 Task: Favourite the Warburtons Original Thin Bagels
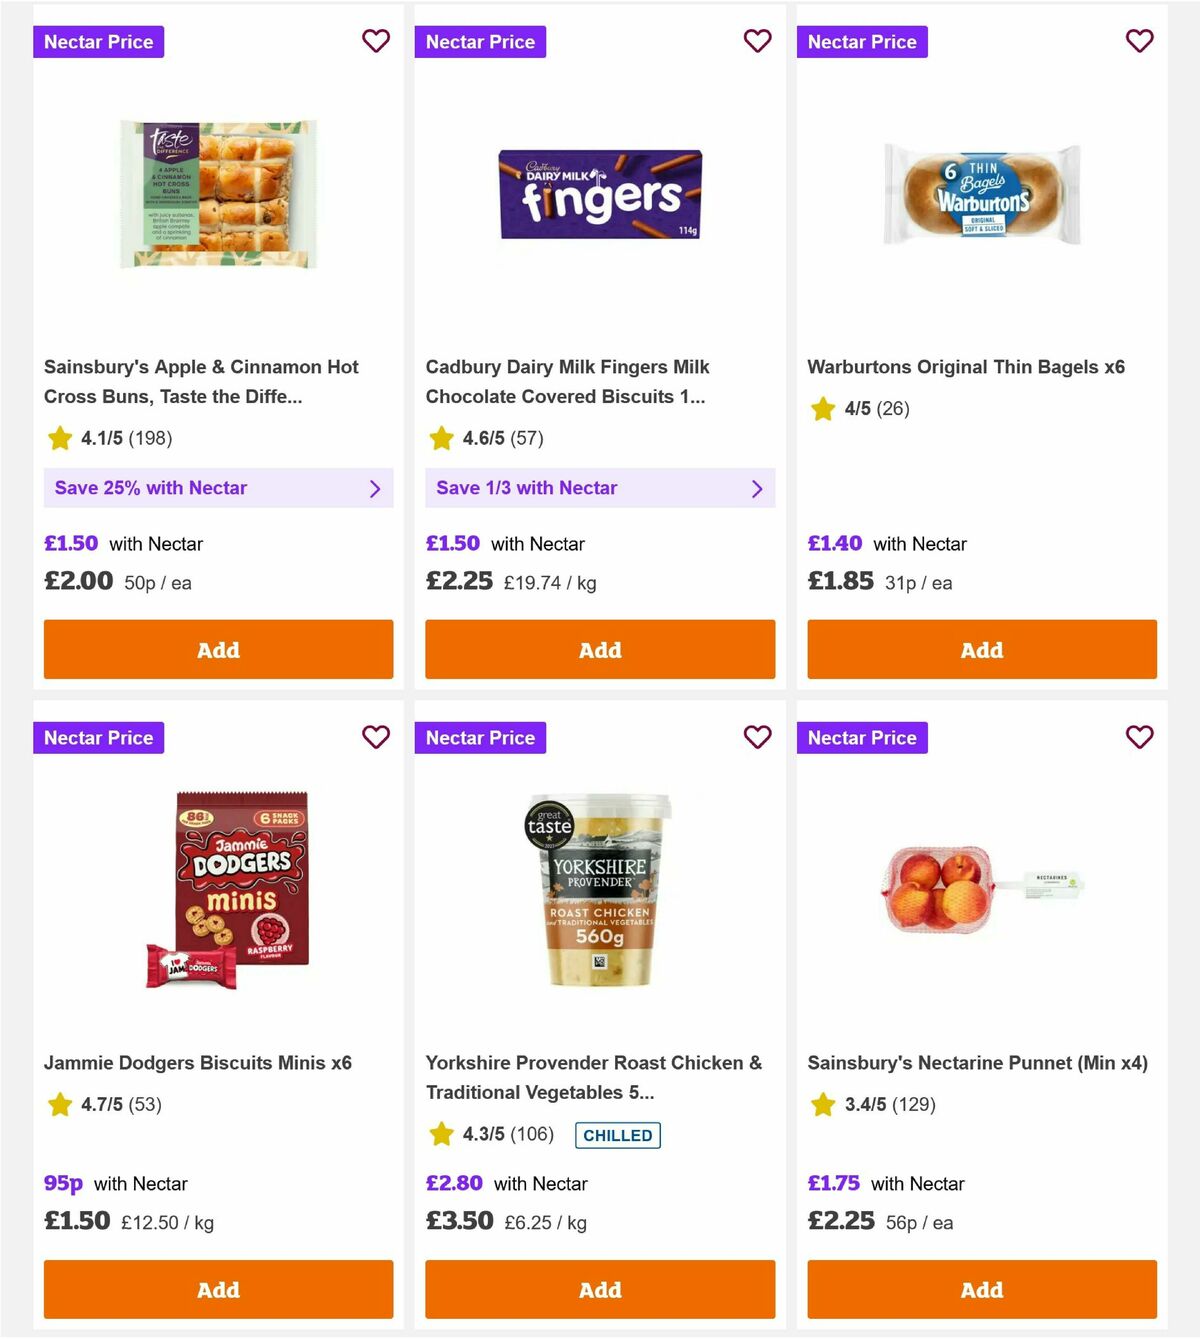1139,41
